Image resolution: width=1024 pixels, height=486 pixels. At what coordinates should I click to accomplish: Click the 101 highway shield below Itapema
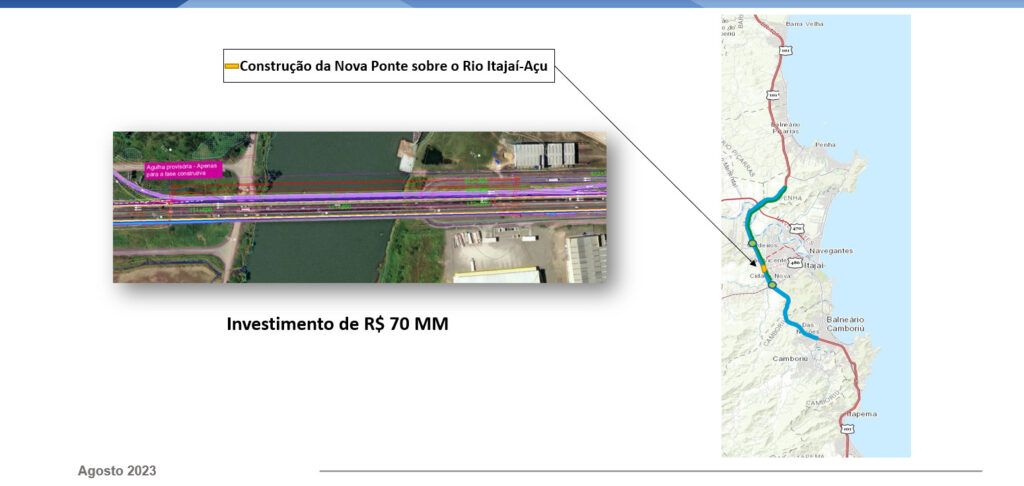pos(847,429)
